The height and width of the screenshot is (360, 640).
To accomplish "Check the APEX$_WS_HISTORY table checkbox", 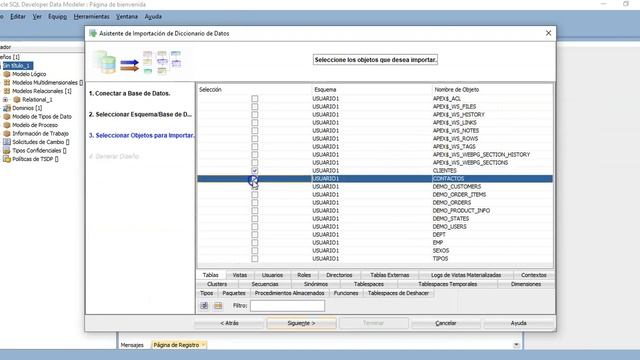I will (255, 115).
